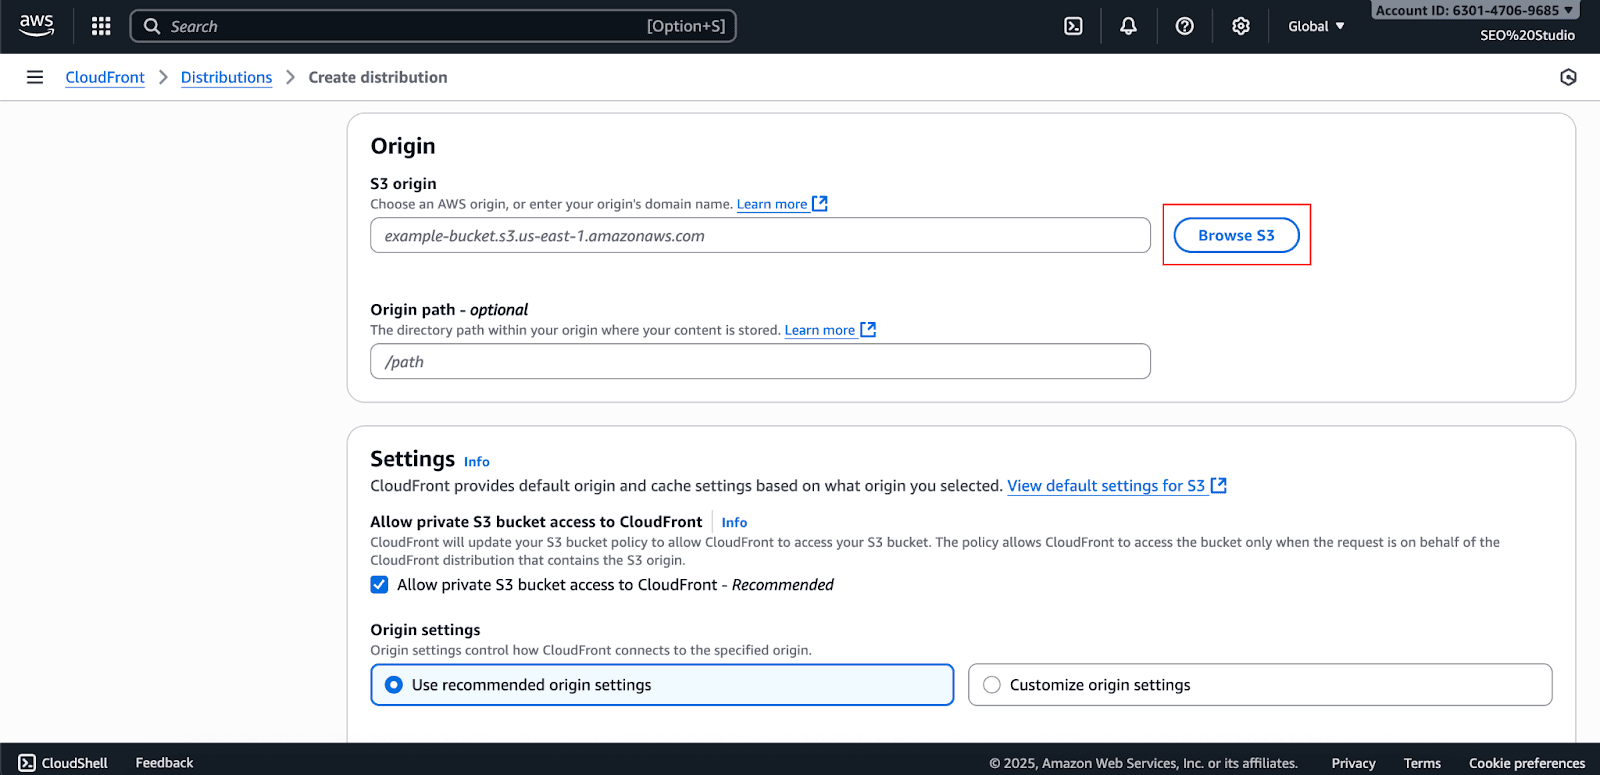Screen dimensions: 1600x775
Task: Click external link icon beside S3 origin Learn more
Action: [820, 203]
